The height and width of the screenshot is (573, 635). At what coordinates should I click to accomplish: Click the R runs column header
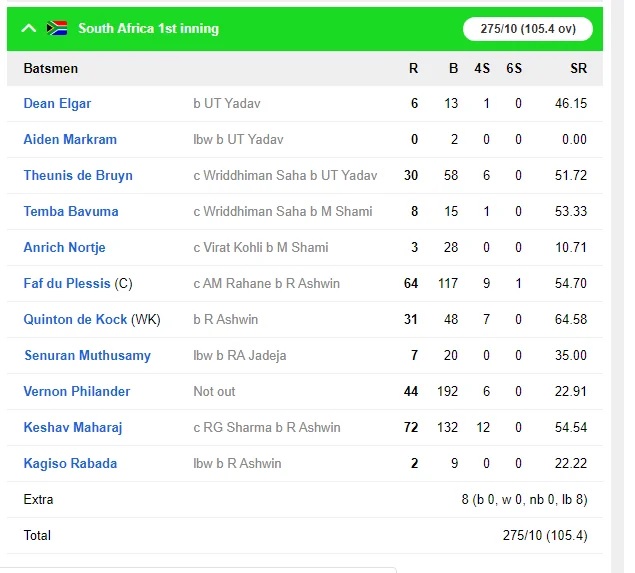(x=413, y=68)
